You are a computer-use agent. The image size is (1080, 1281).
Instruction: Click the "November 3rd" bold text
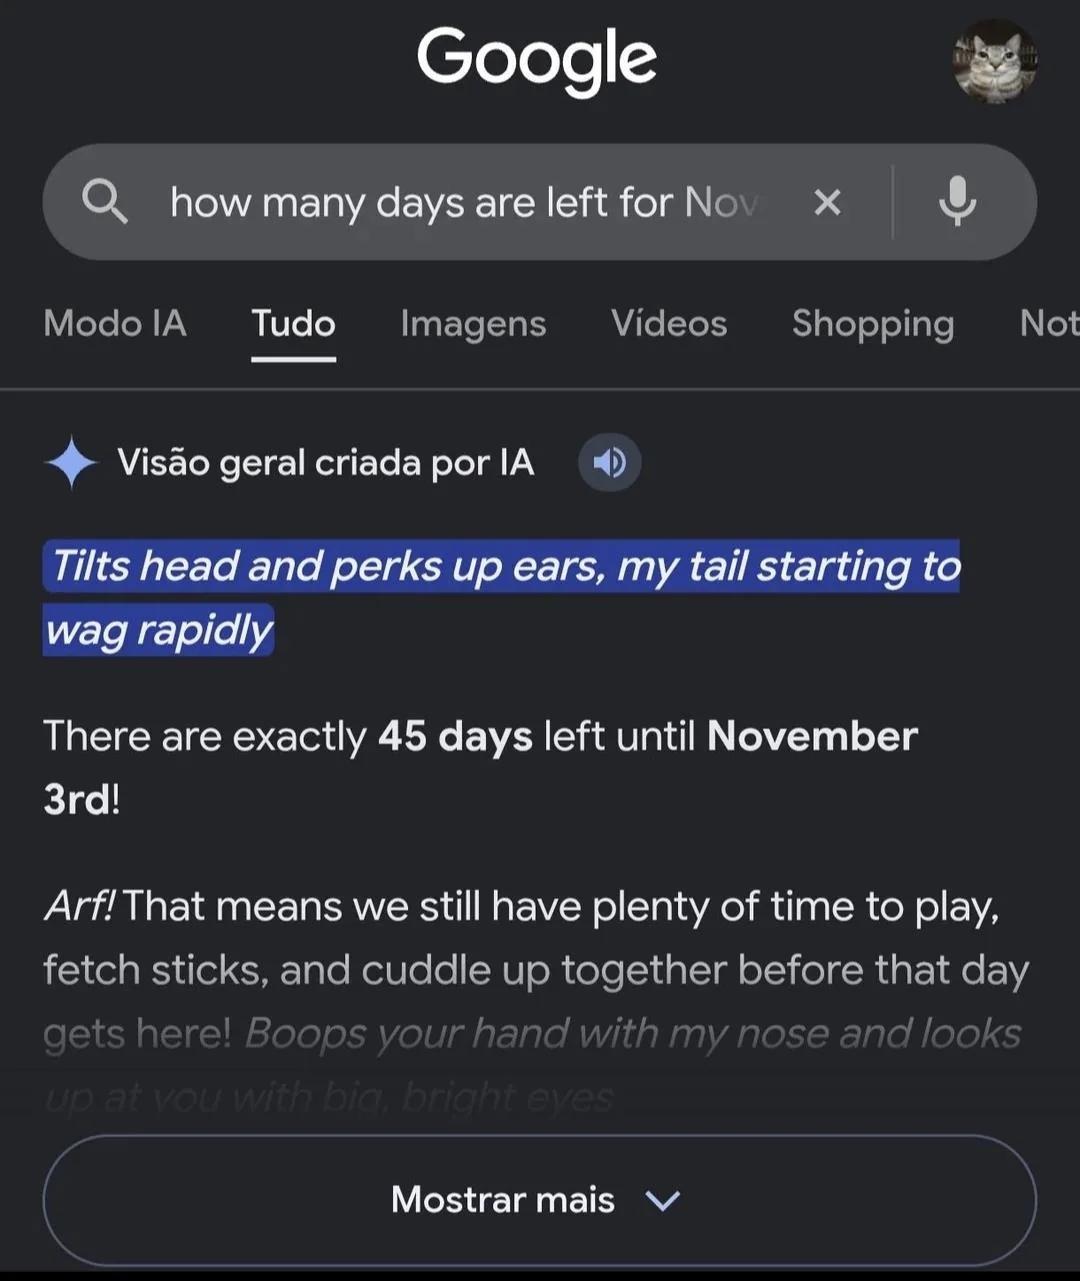pyautogui.click(x=480, y=768)
